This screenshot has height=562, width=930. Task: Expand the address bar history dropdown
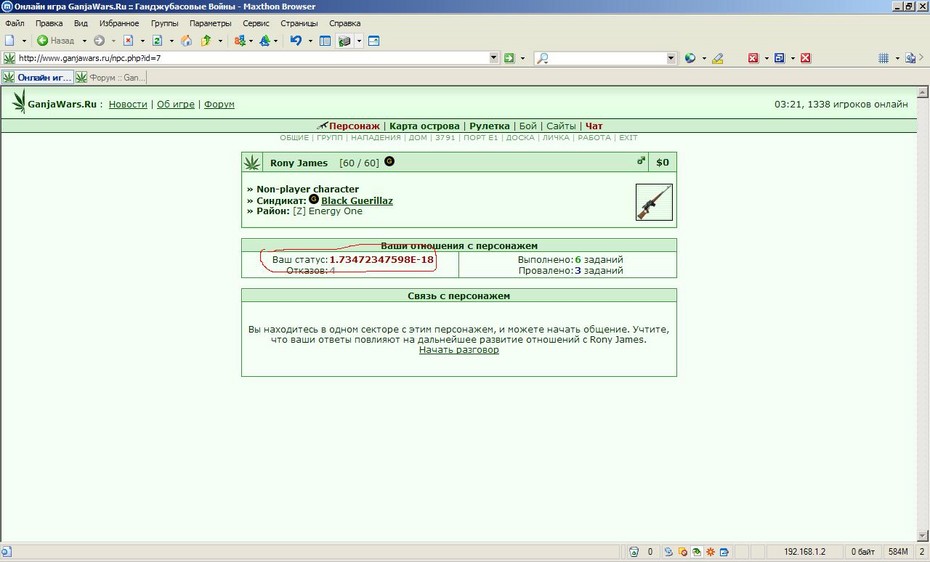click(493, 58)
